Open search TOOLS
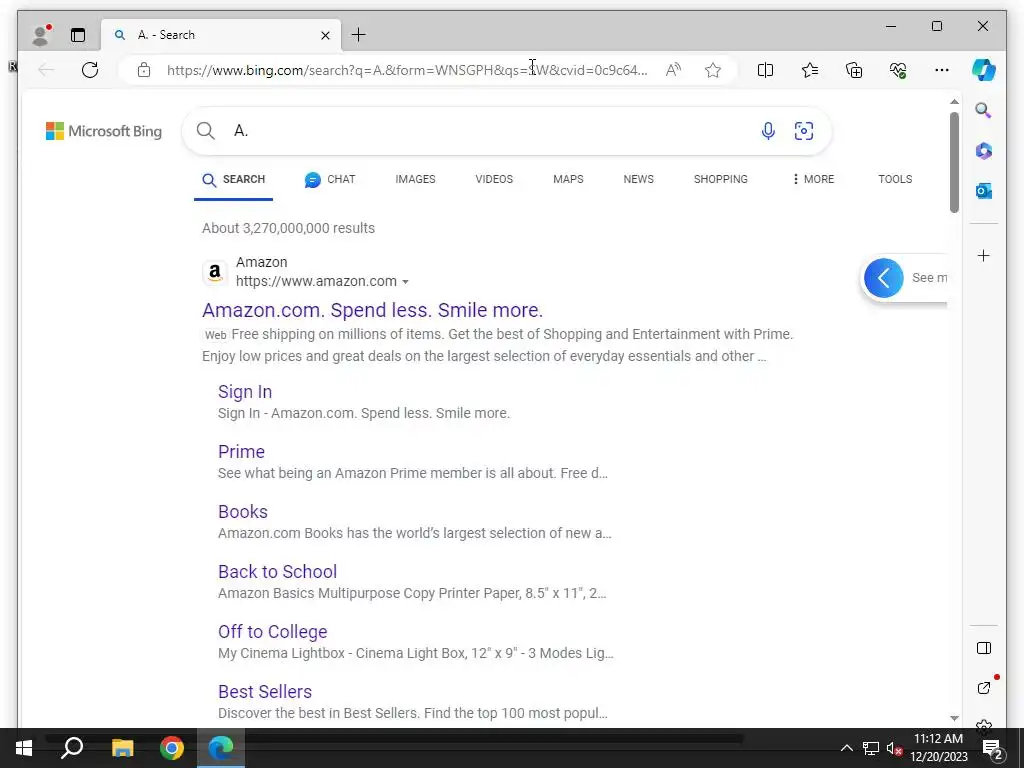This screenshot has height=768, width=1024. tap(895, 180)
